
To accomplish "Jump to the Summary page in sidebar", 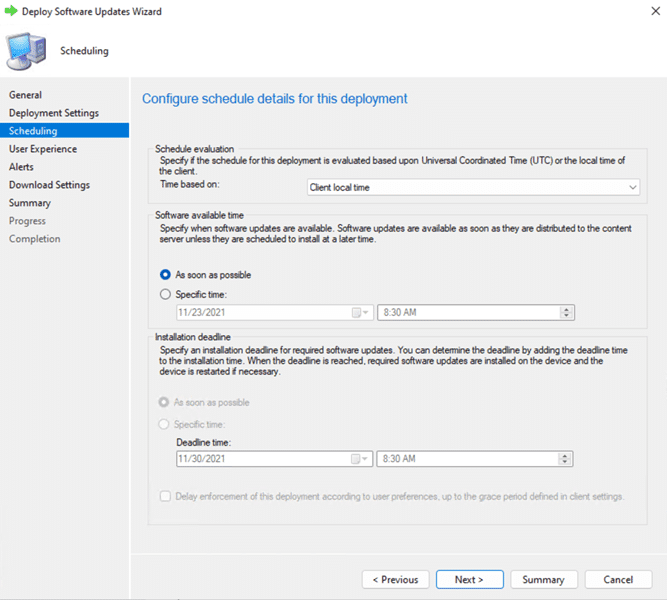I will (x=30, y=203).
